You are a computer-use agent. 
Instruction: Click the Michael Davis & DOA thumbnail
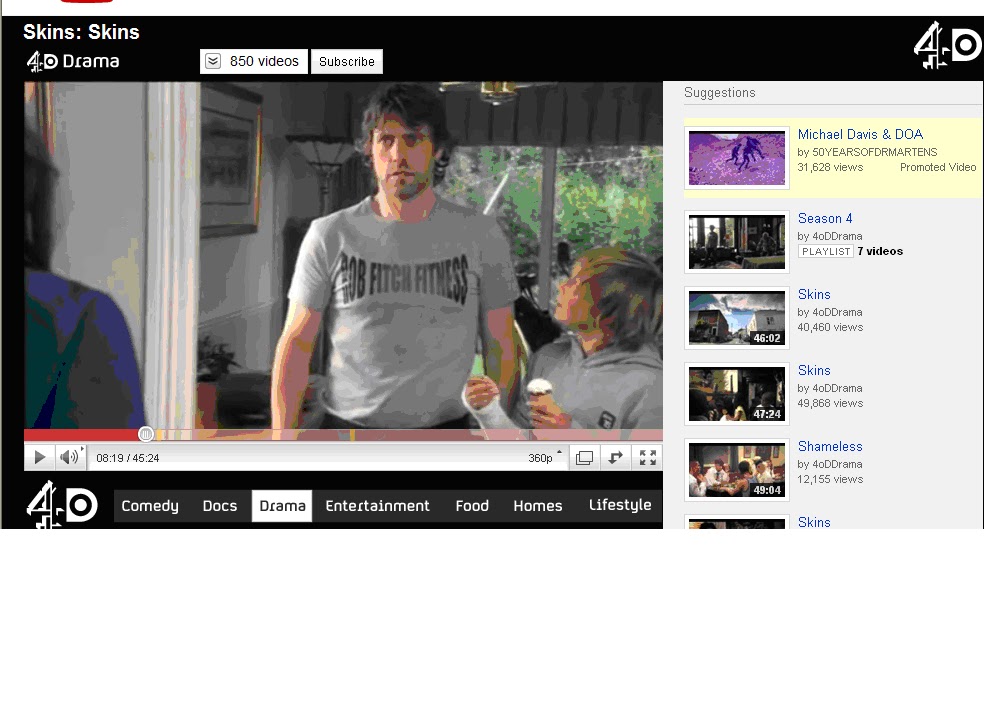[x=737, y=158]
